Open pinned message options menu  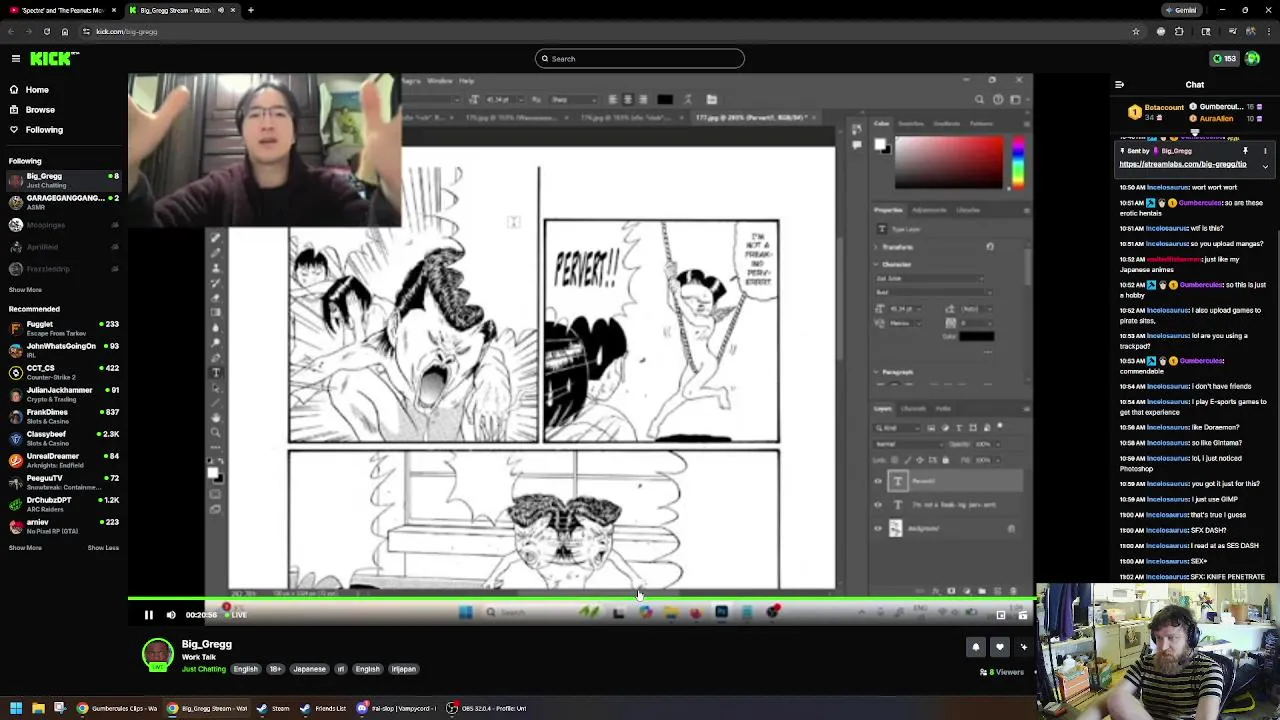pos(1265,151)
